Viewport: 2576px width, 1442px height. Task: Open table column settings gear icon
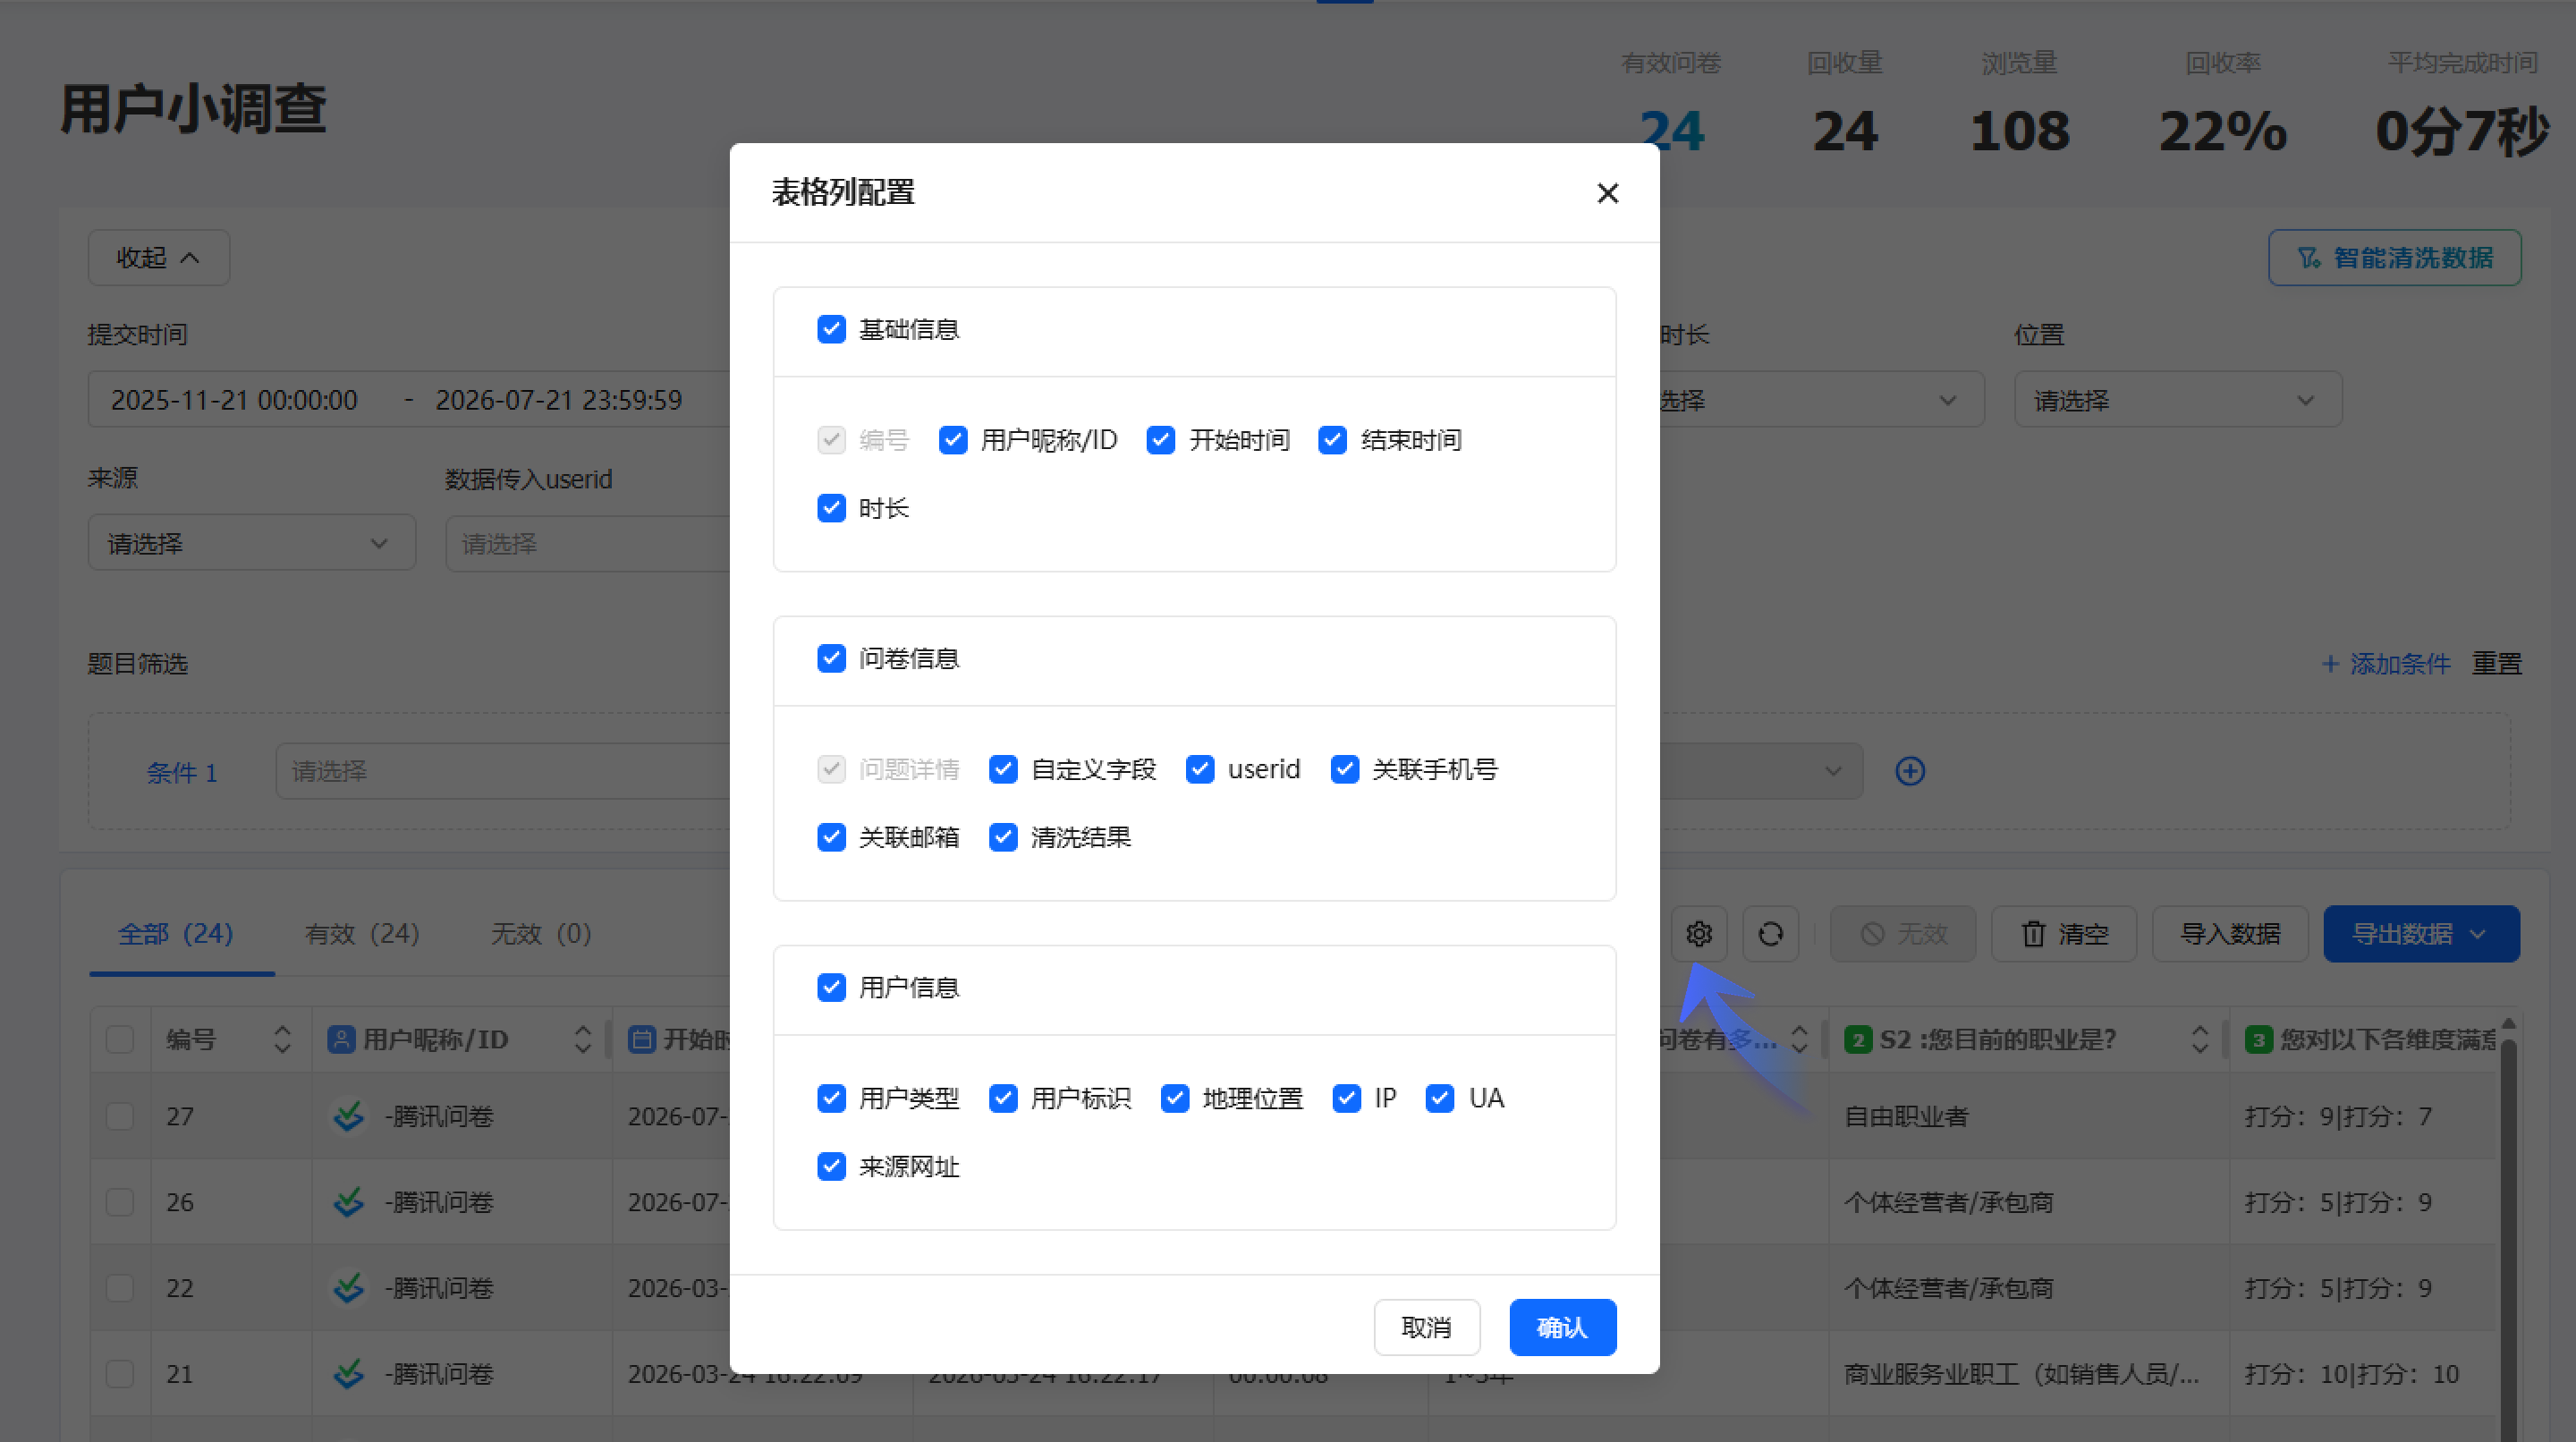click(1699, 933)
